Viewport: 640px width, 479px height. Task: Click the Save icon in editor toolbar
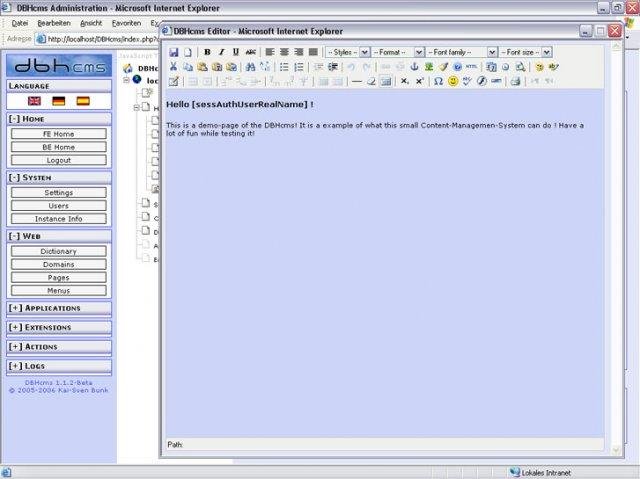(x=174, y=52)
